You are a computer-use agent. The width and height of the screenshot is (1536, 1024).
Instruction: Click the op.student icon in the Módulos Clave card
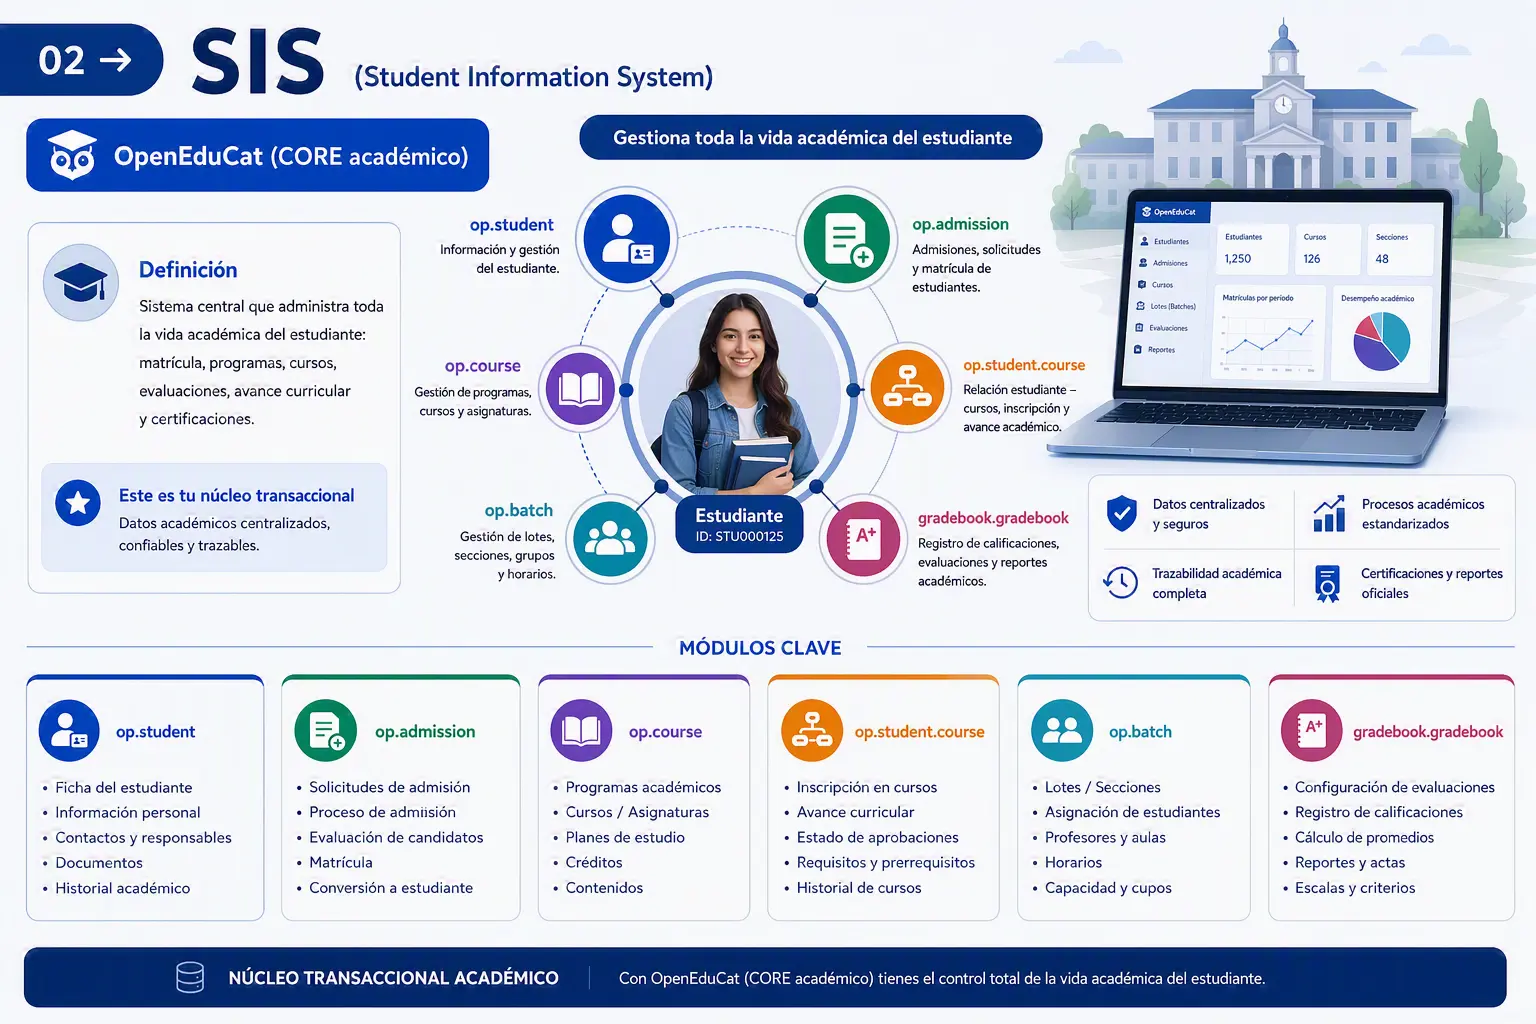[69, 731]
